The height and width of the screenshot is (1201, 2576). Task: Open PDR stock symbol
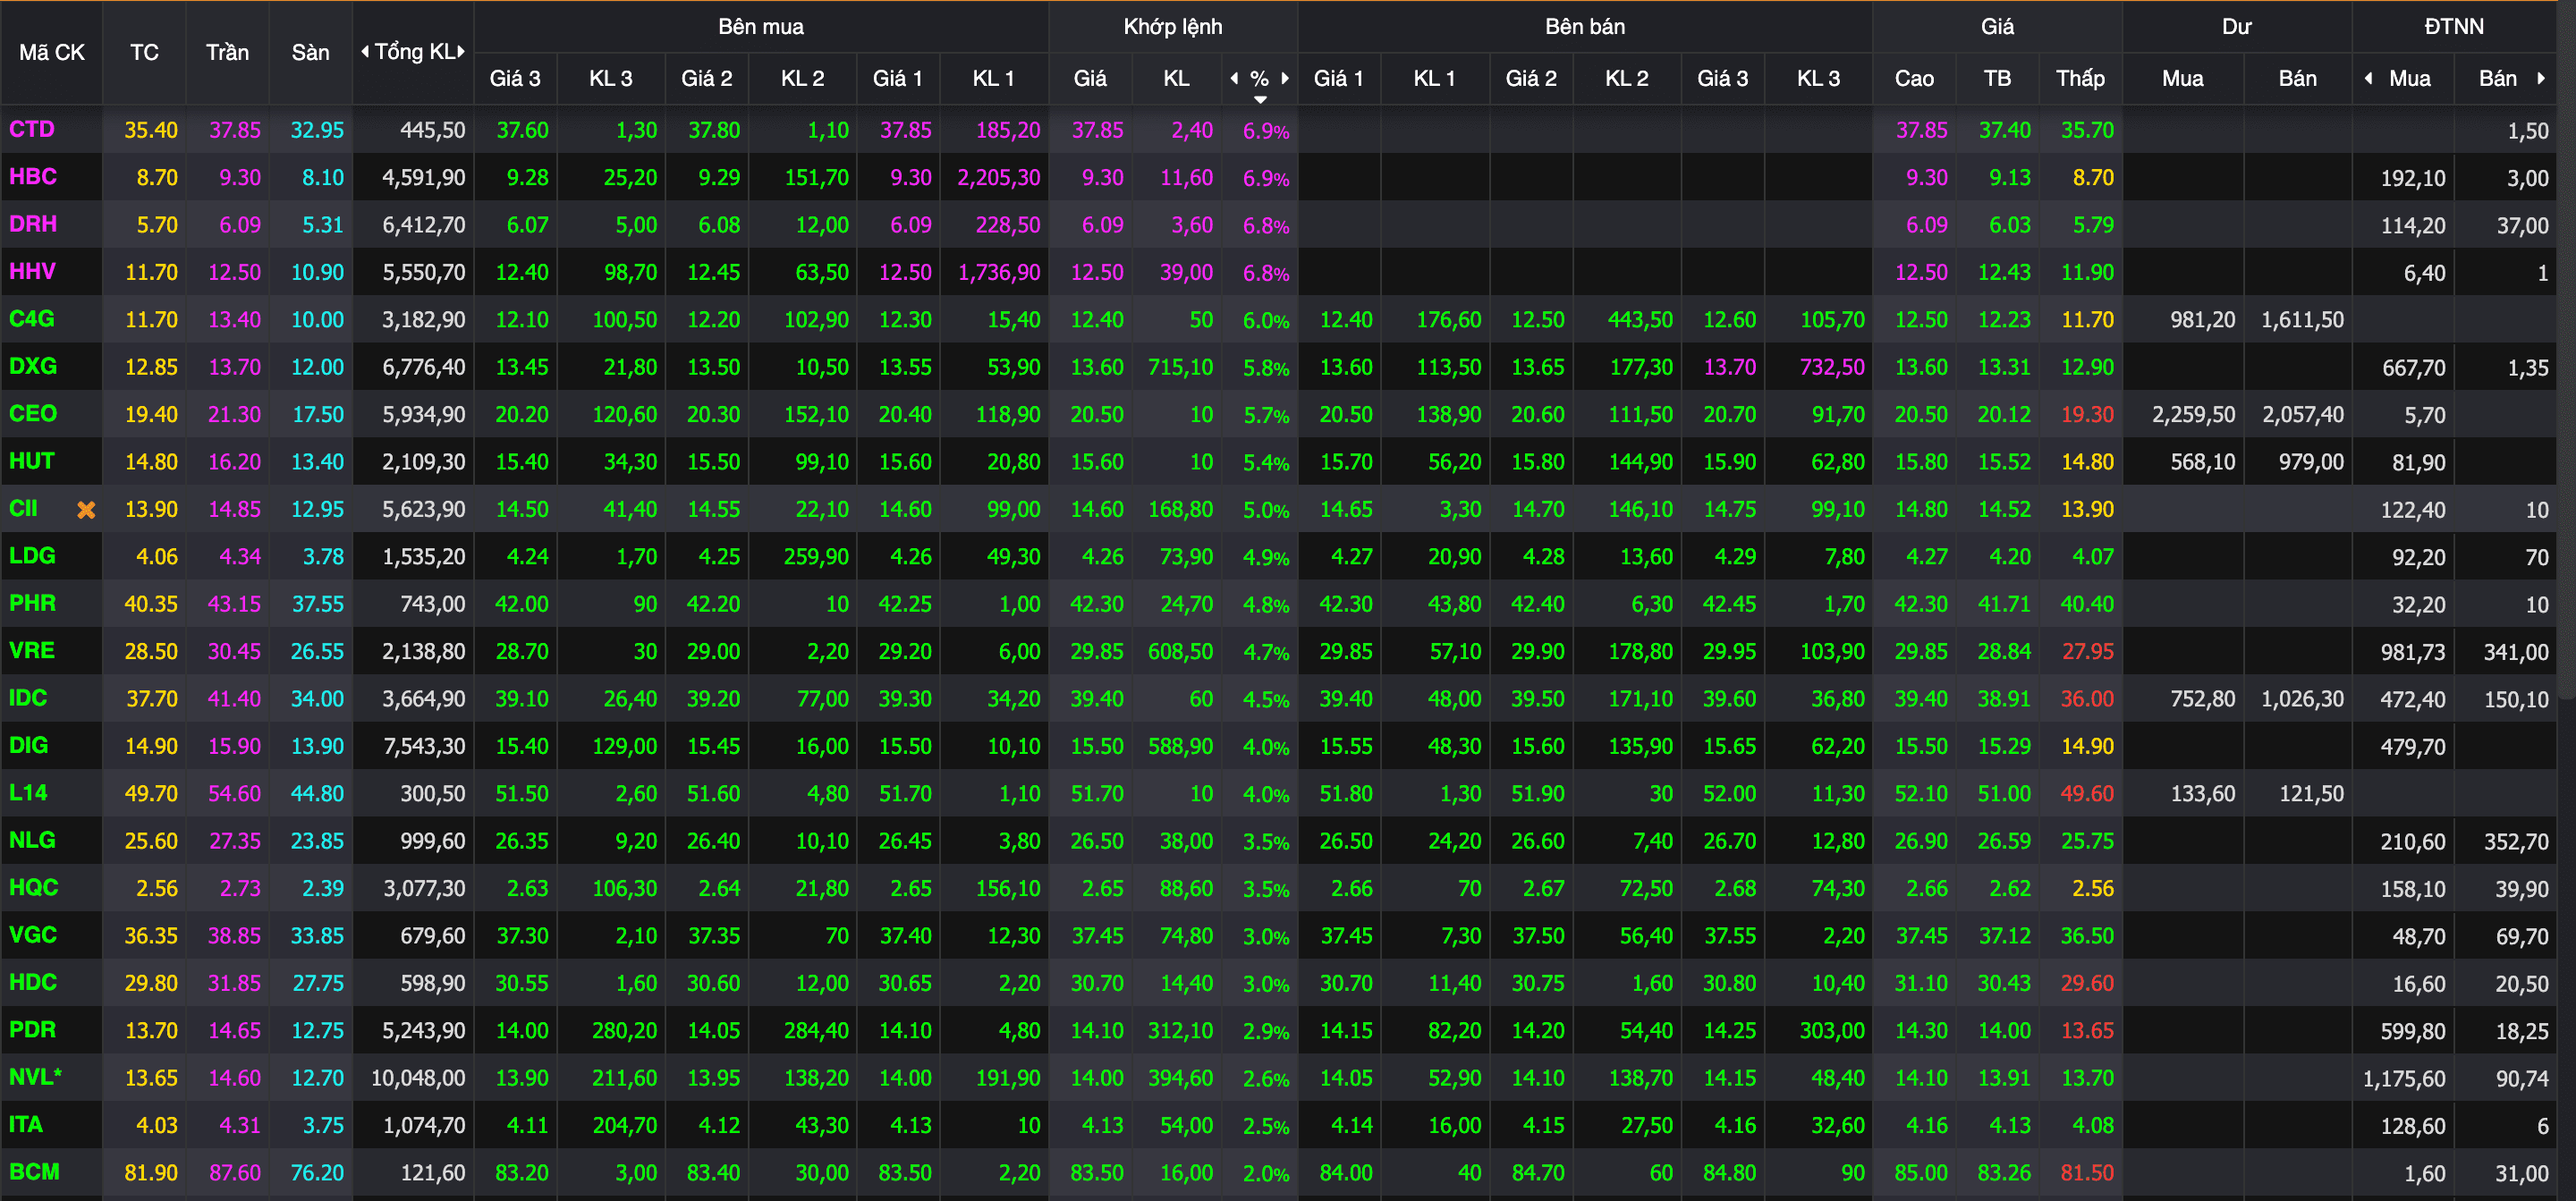33,1030
